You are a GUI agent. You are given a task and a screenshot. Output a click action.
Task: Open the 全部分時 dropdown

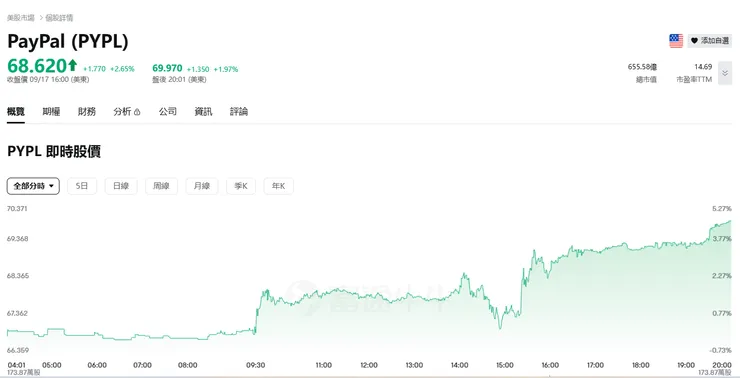click(33, 186)
